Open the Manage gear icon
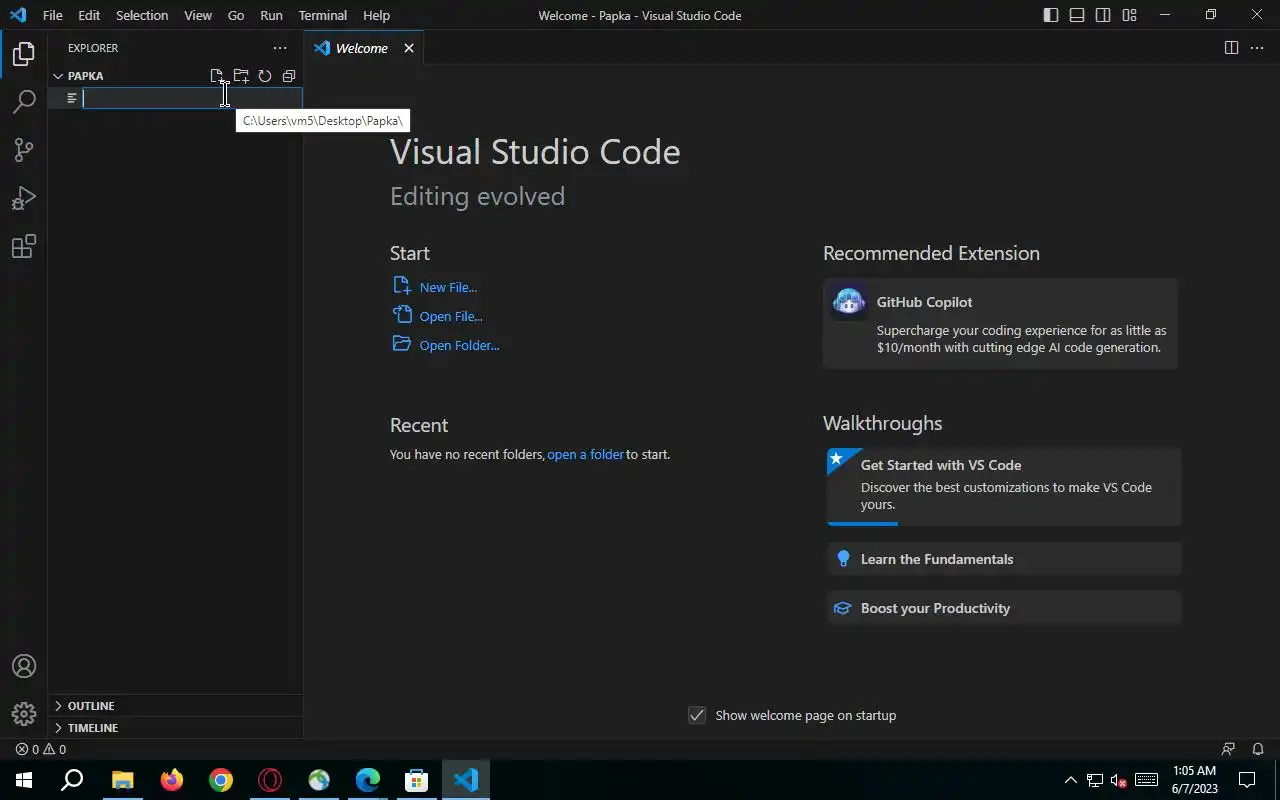This screenshot has height=800, width=1280. pos(24,714)
